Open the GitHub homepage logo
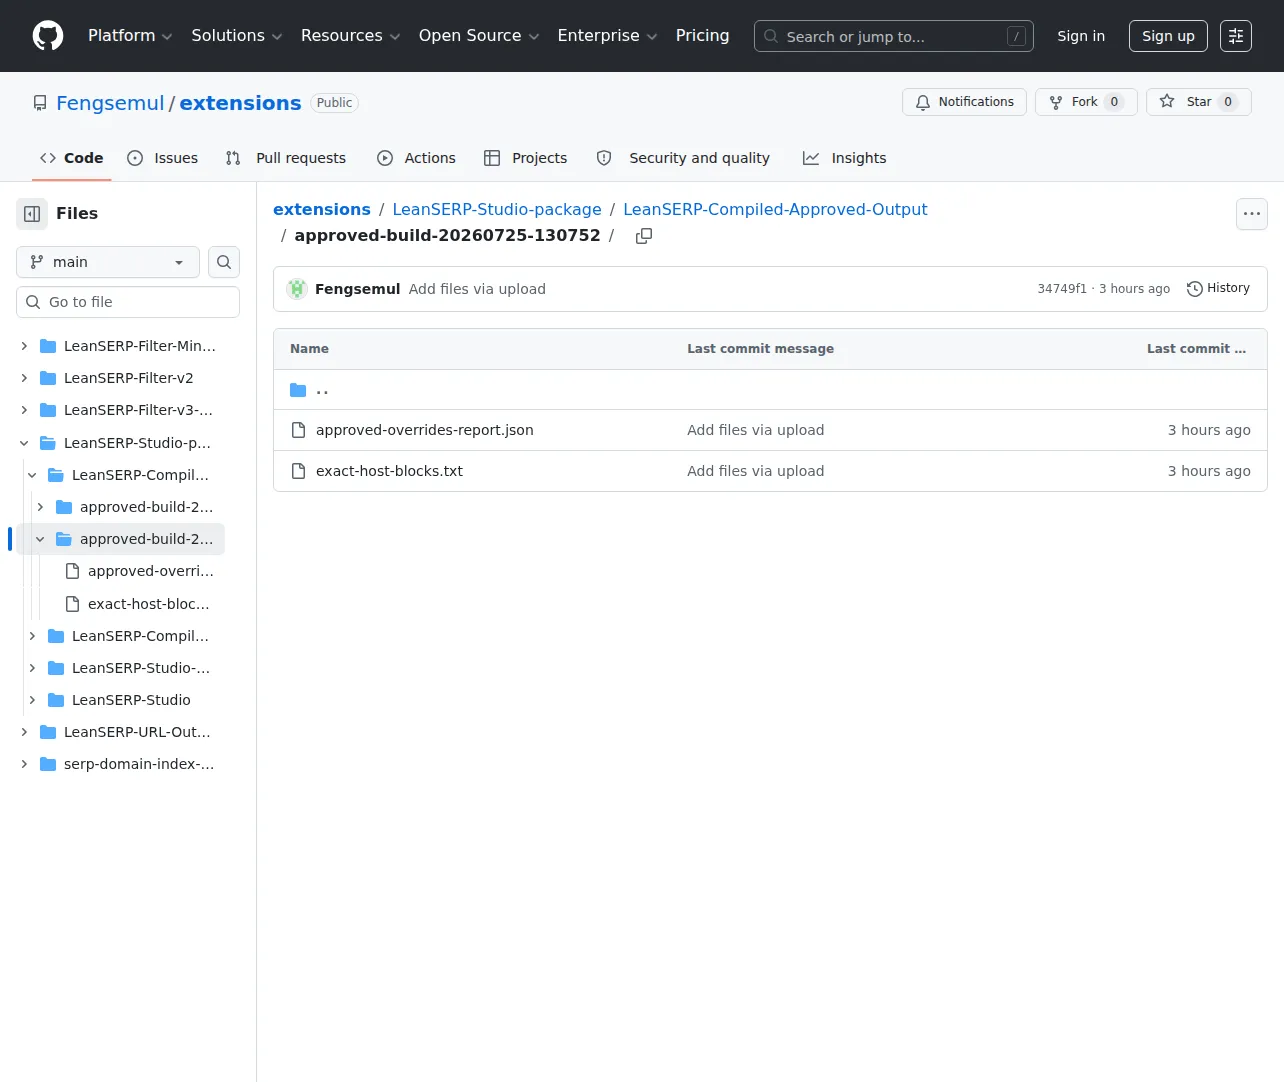Viewport: 1284px width, 1082px height. 48,36
